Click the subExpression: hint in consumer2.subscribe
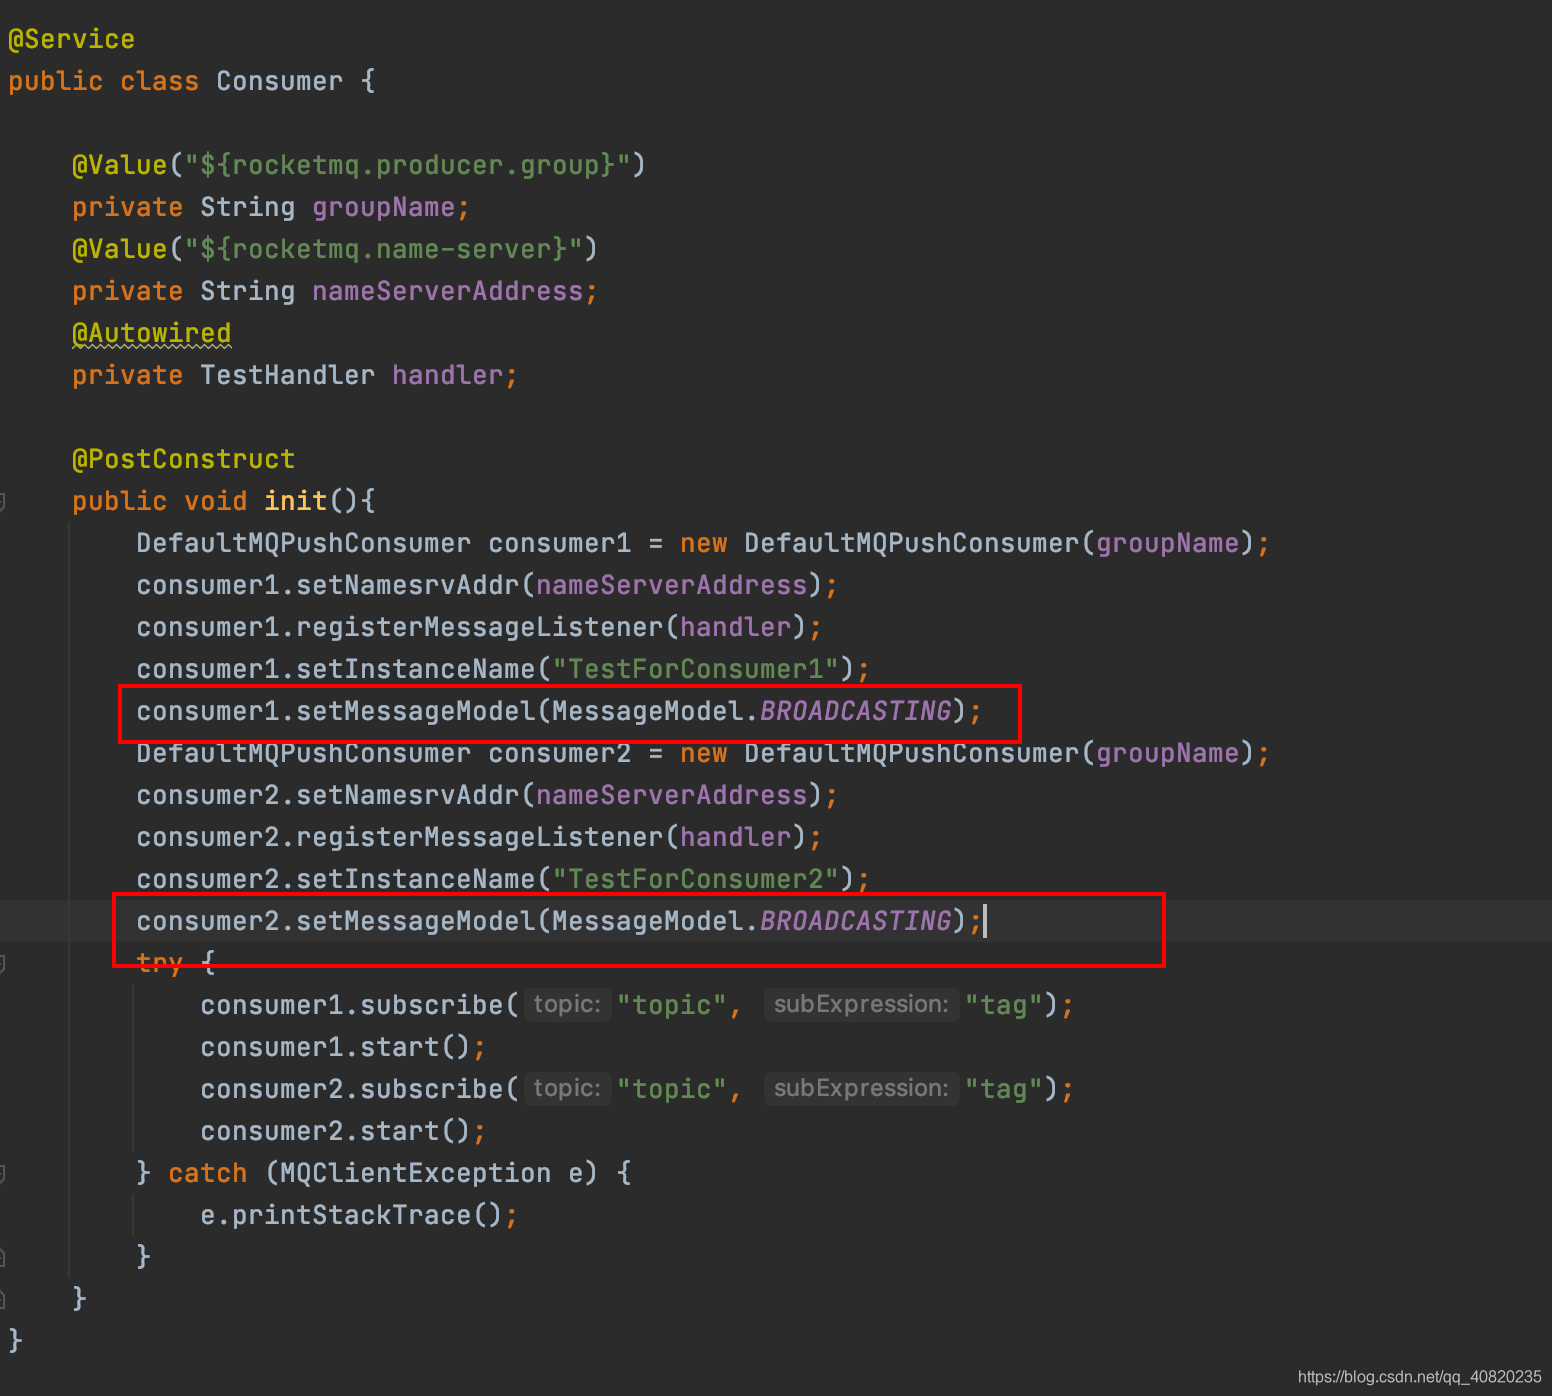 (861, 1089)
